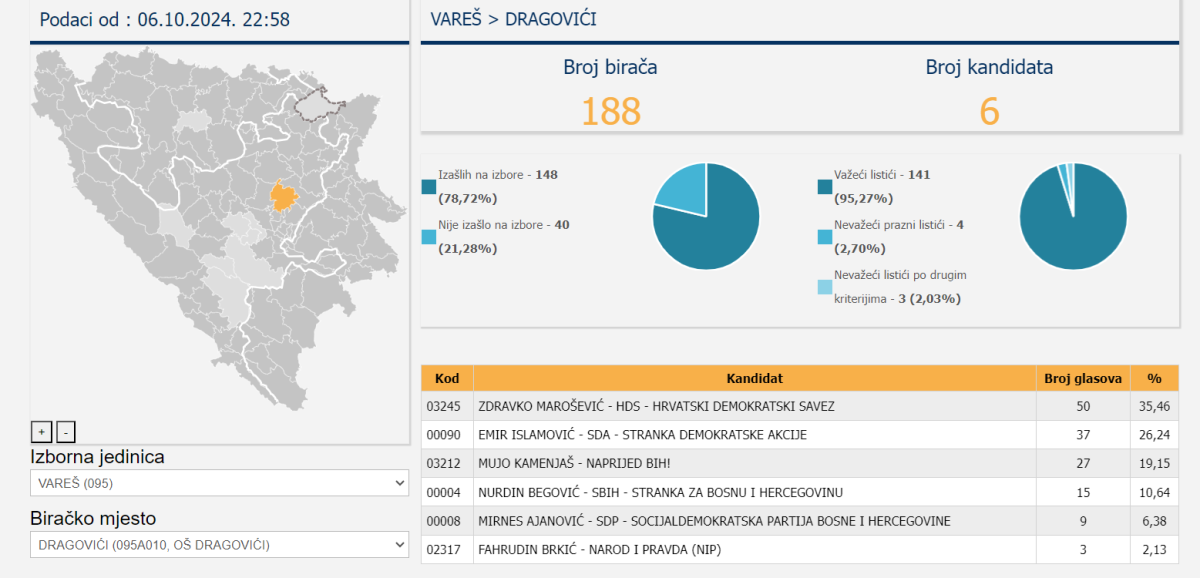The height and width of the screenshot is (578, 1200).
Task: Click the Kod column header
Action: click(447, 378)
